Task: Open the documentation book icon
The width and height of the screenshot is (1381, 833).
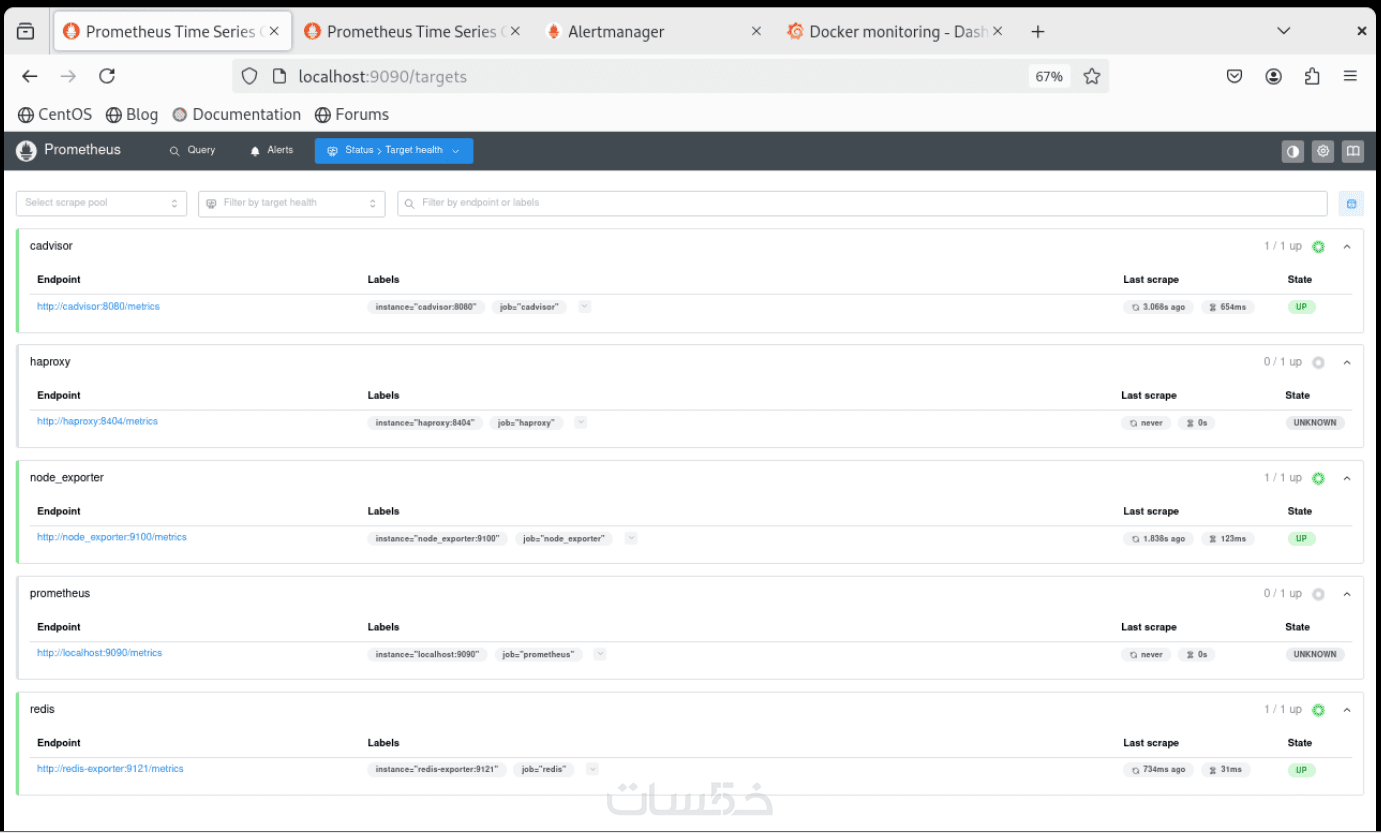Action: (x=1353, y=151)
